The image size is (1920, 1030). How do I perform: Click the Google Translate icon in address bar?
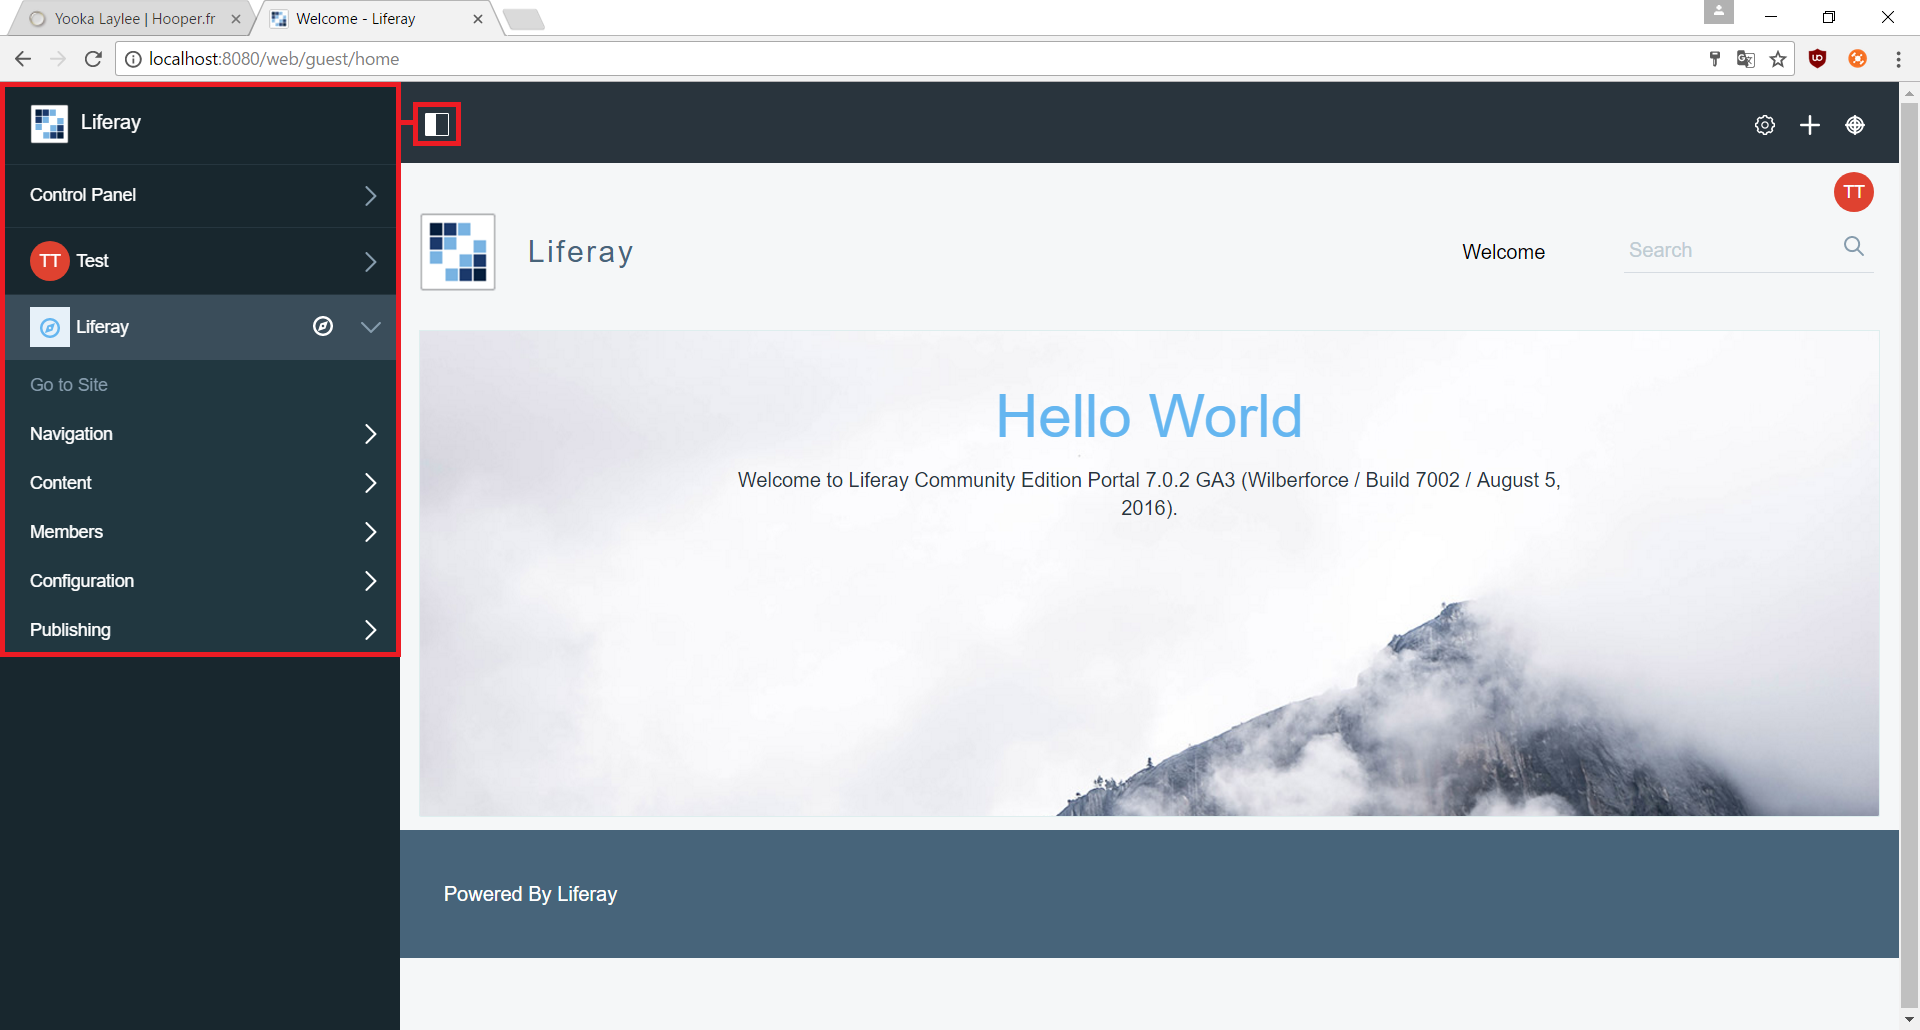point(1746,58)
